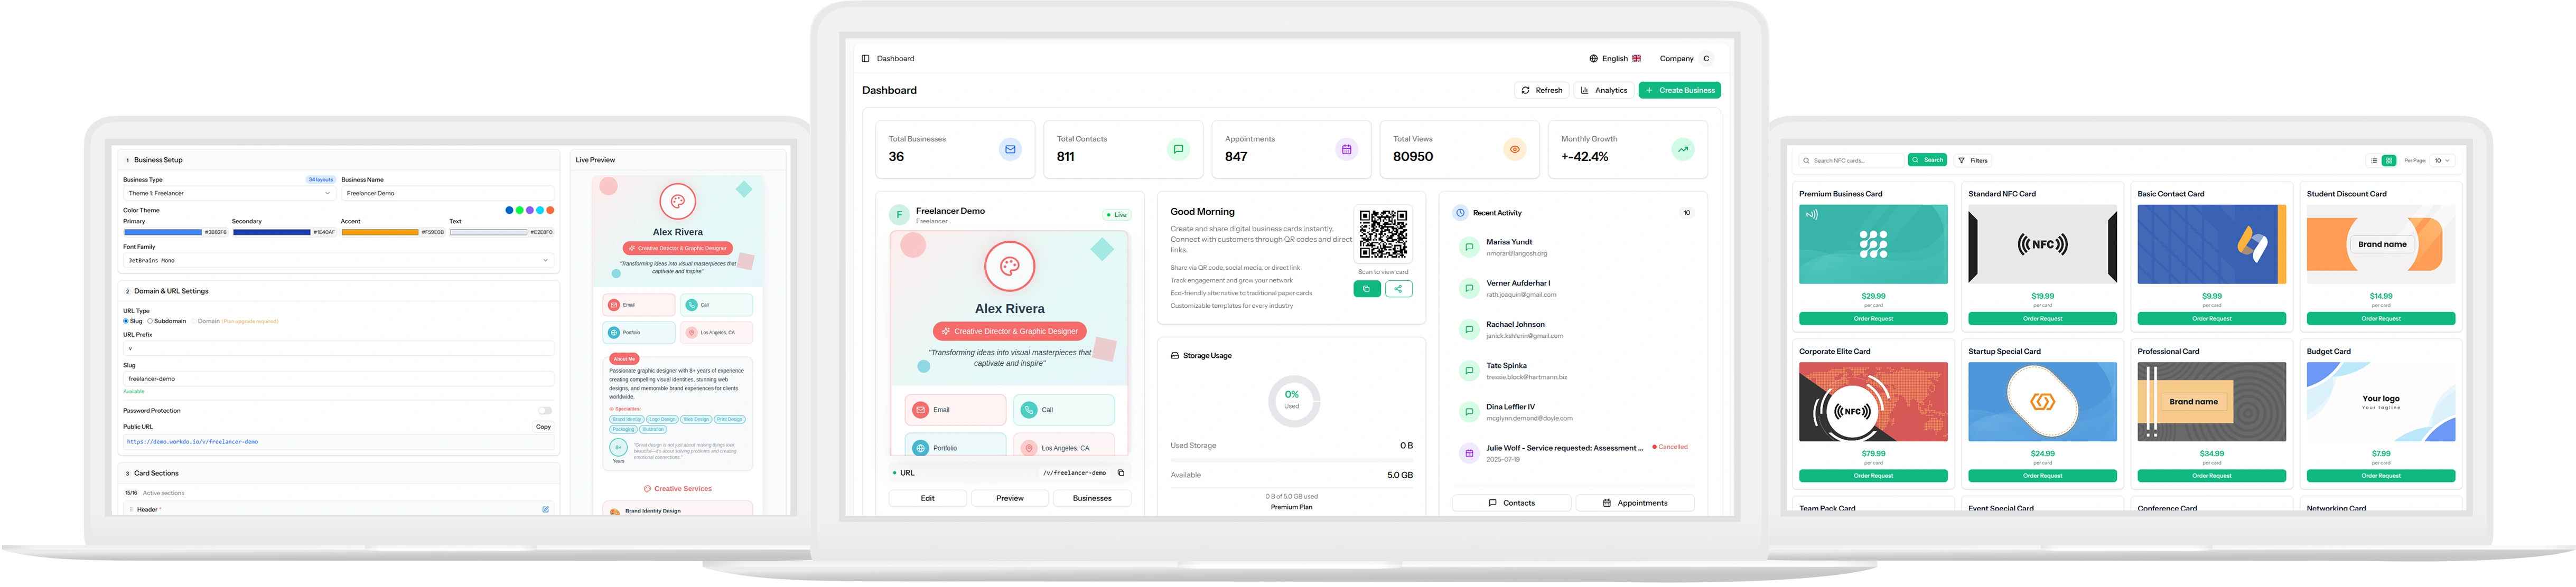The width and height of the screenshot is (2576, 587).
Task: Pick the Accent color swatch #F59E0B
Action: [x=380, y=232]
